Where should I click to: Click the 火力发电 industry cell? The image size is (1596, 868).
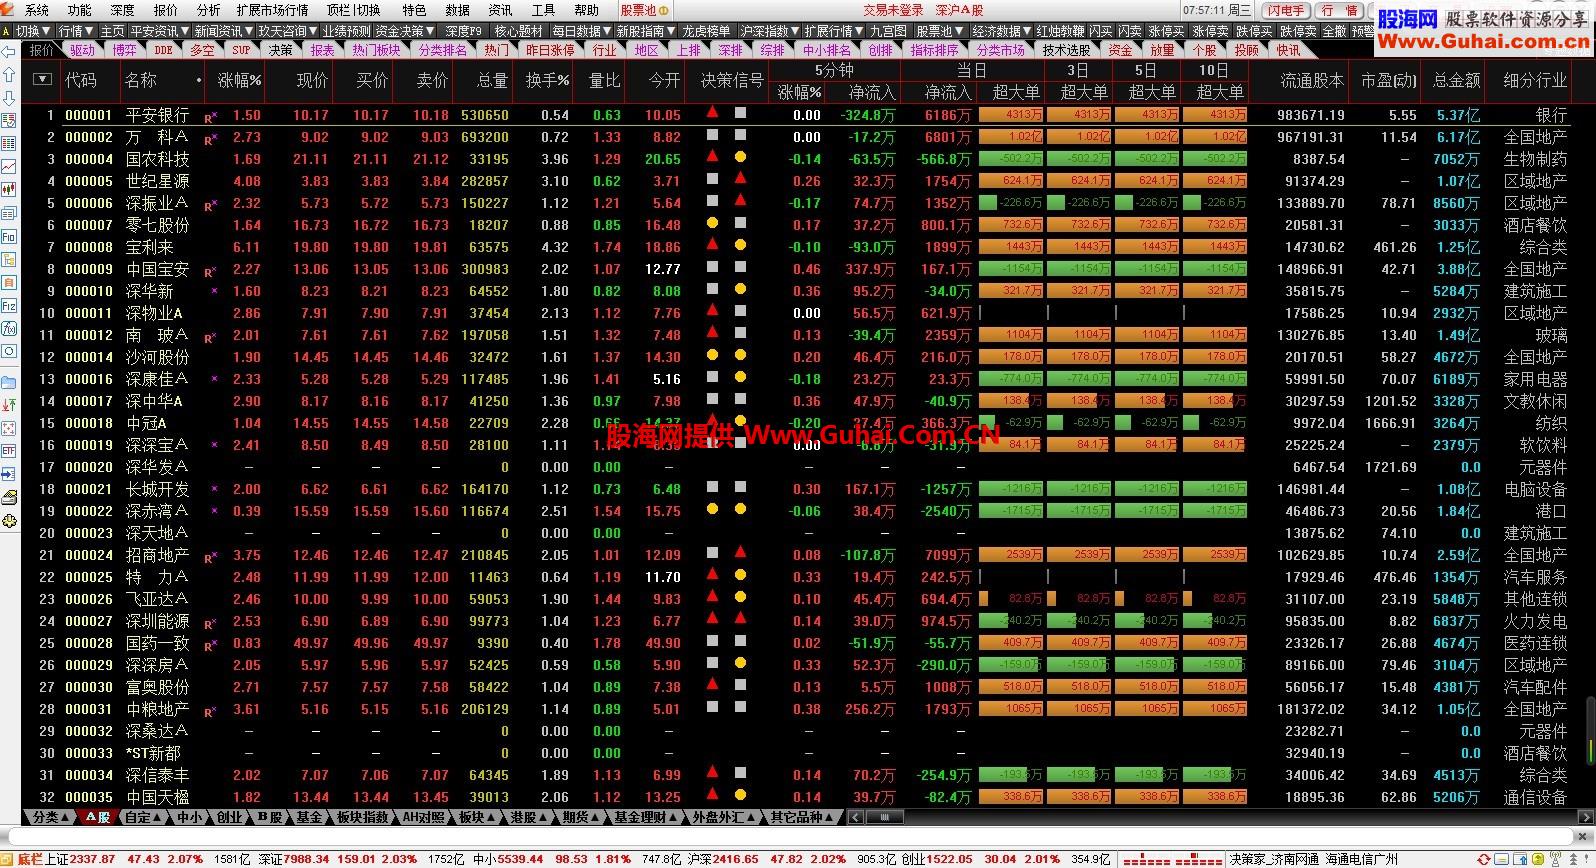pos(1535,621)
